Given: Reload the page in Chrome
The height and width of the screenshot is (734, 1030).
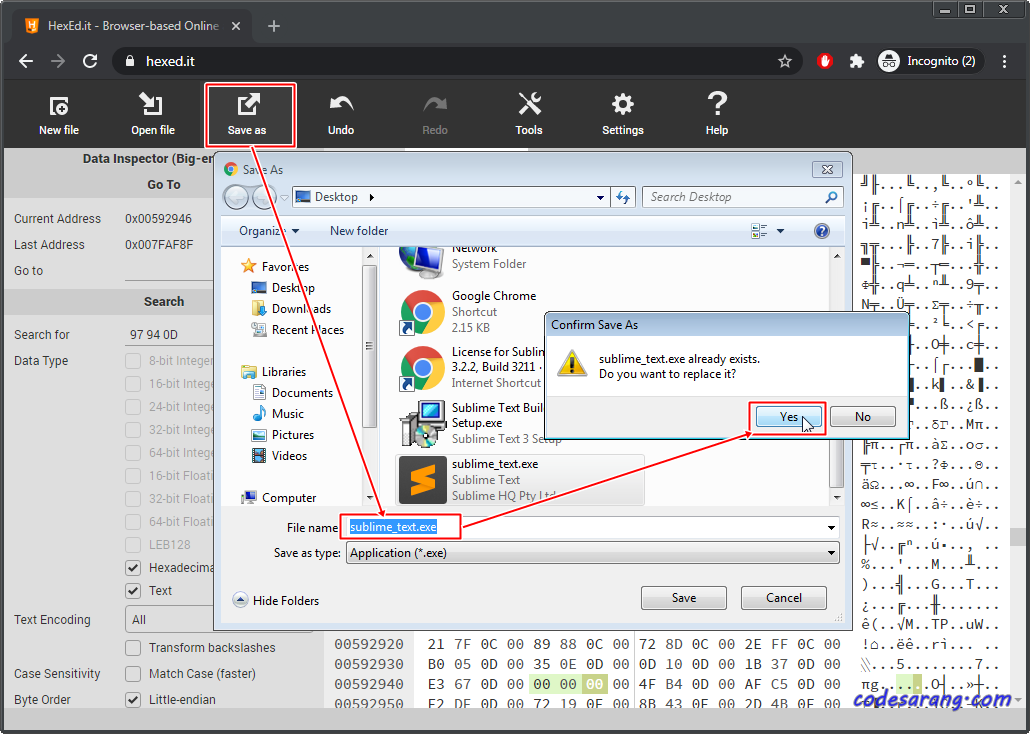Looking at the screenshot, I should (x=90, y=61).
